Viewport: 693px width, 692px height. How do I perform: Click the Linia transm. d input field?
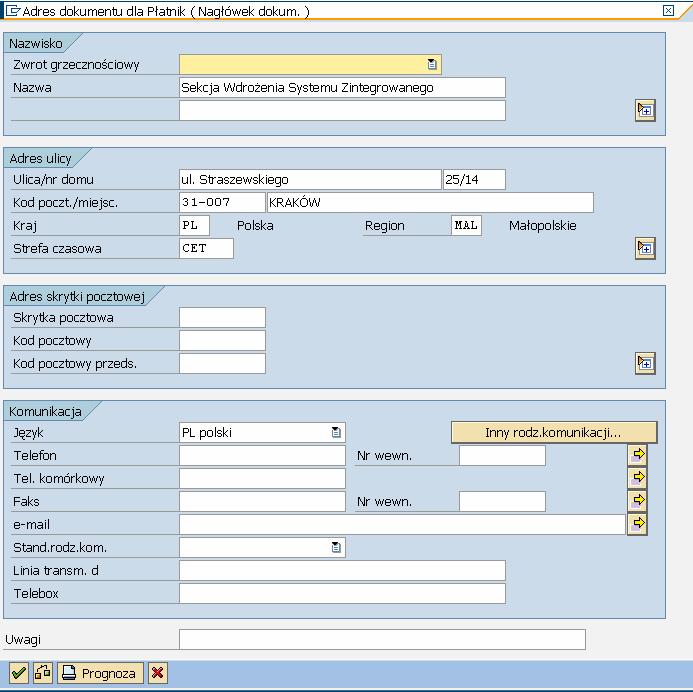click(x=342, y=570)
